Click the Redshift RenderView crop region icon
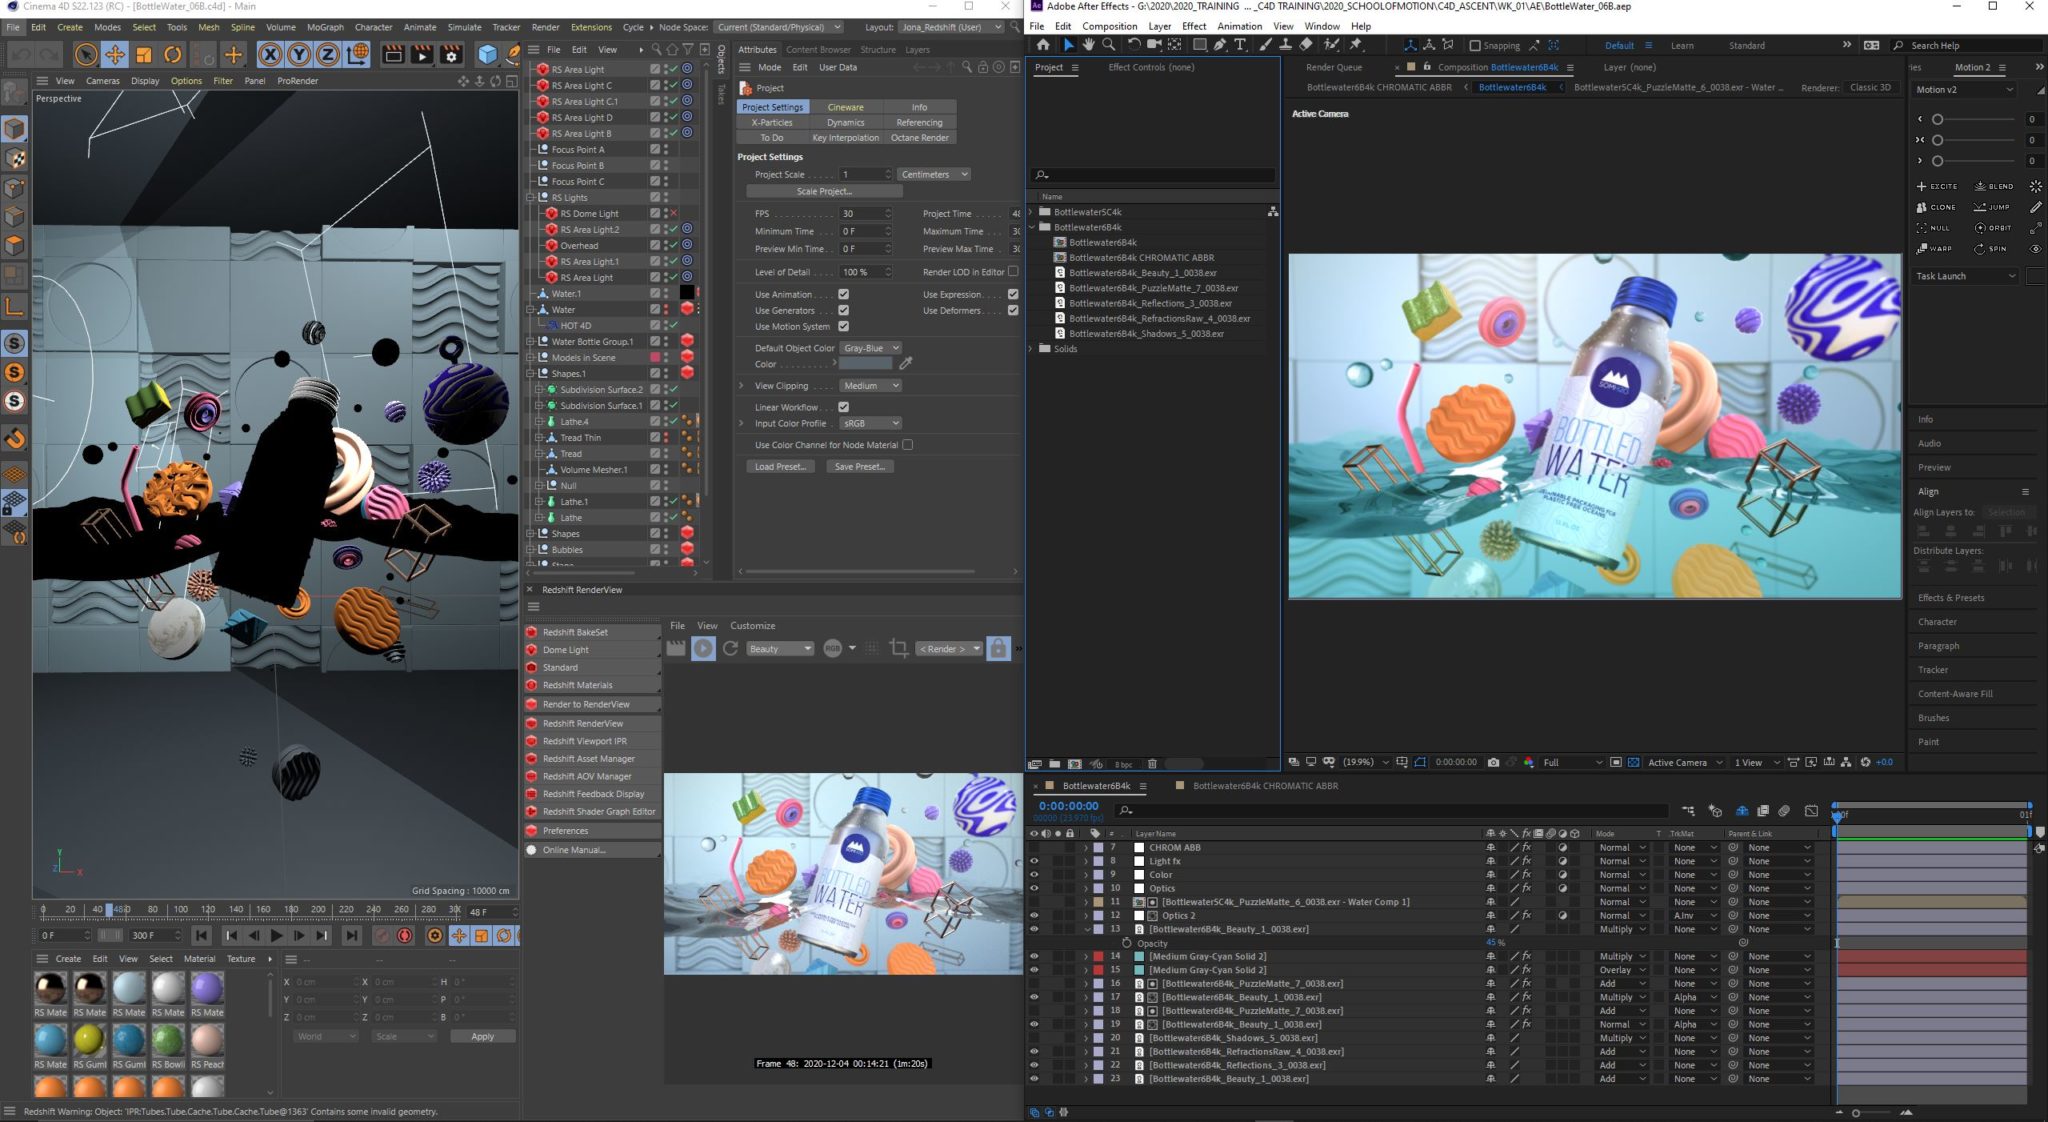 click(x=898, y=649)
